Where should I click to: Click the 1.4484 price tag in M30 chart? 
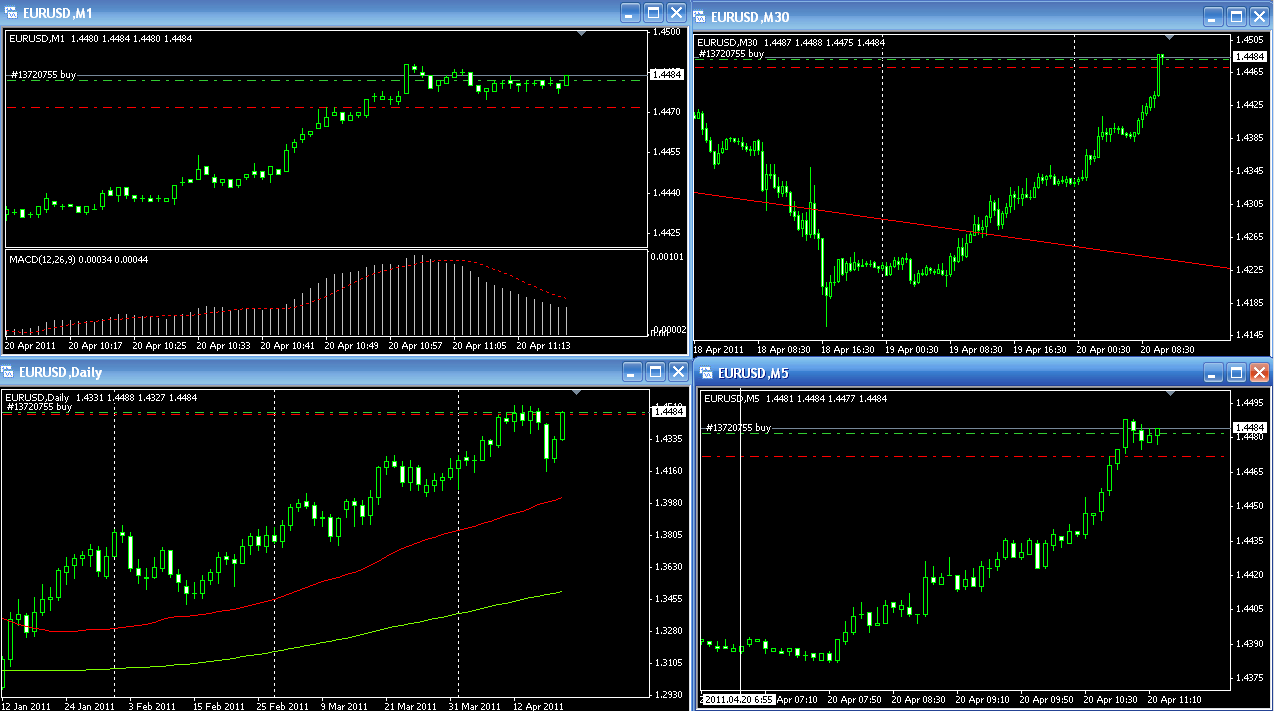point(1252,57)
